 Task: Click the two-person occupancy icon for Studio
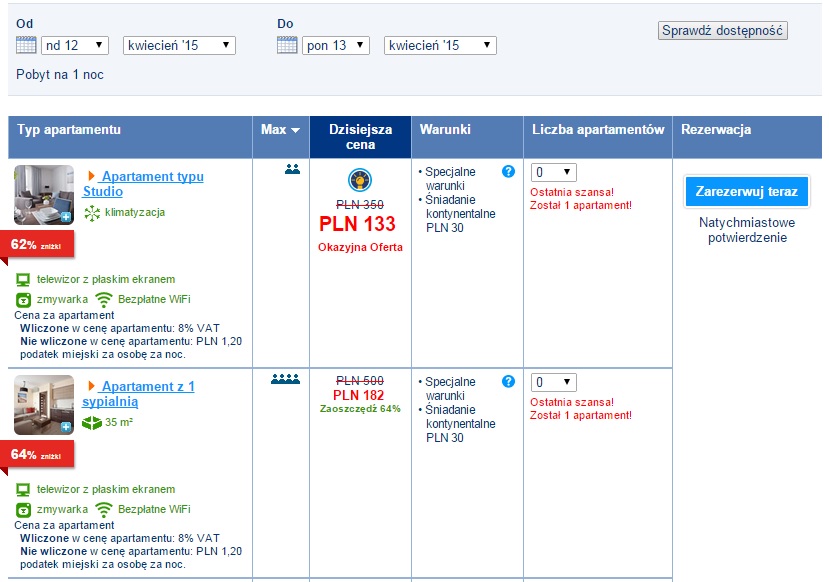click(x=292, y=169)
